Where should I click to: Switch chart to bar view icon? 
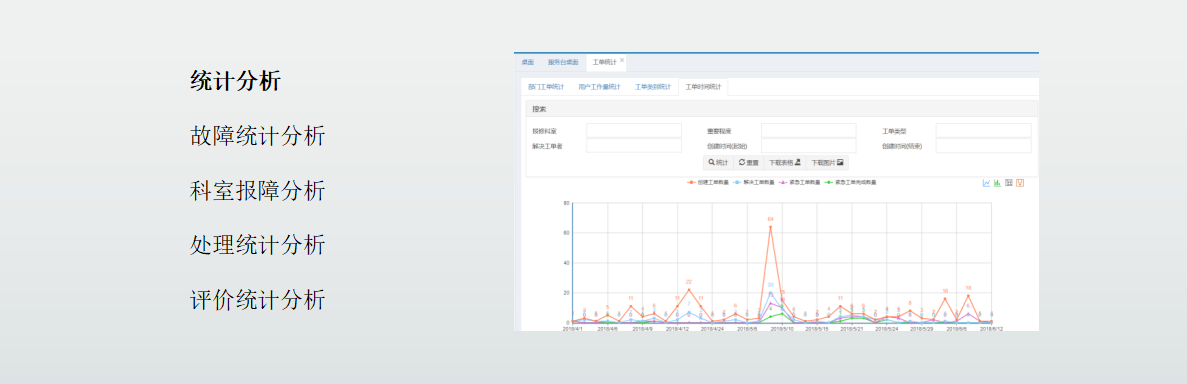click(998, 183)
